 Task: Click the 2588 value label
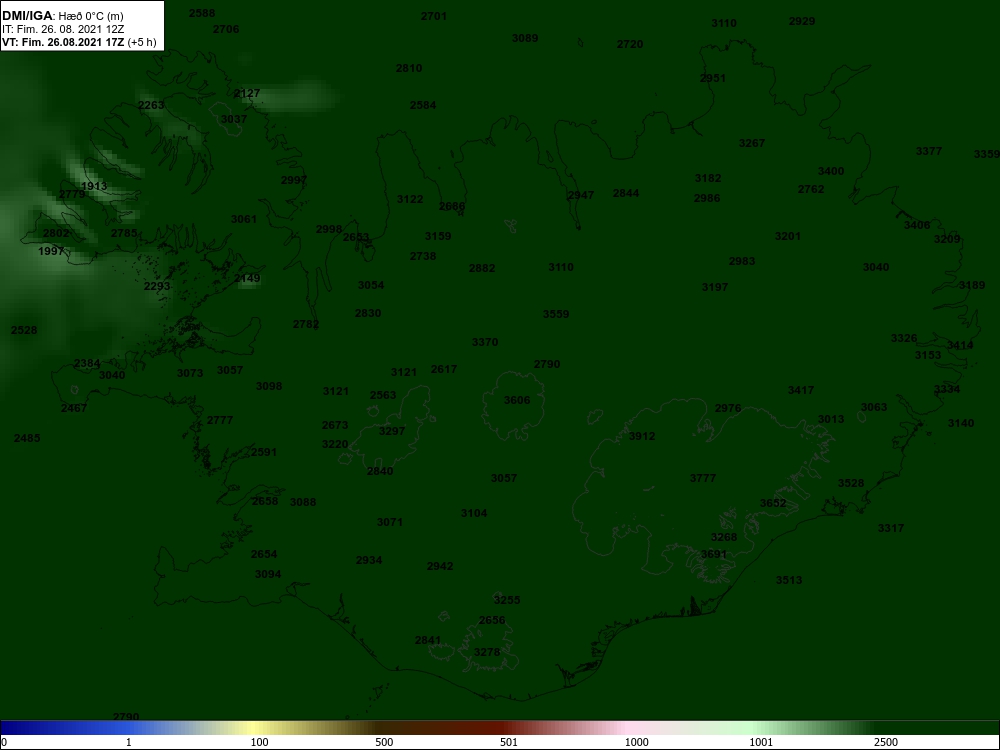tap(202, 13)
